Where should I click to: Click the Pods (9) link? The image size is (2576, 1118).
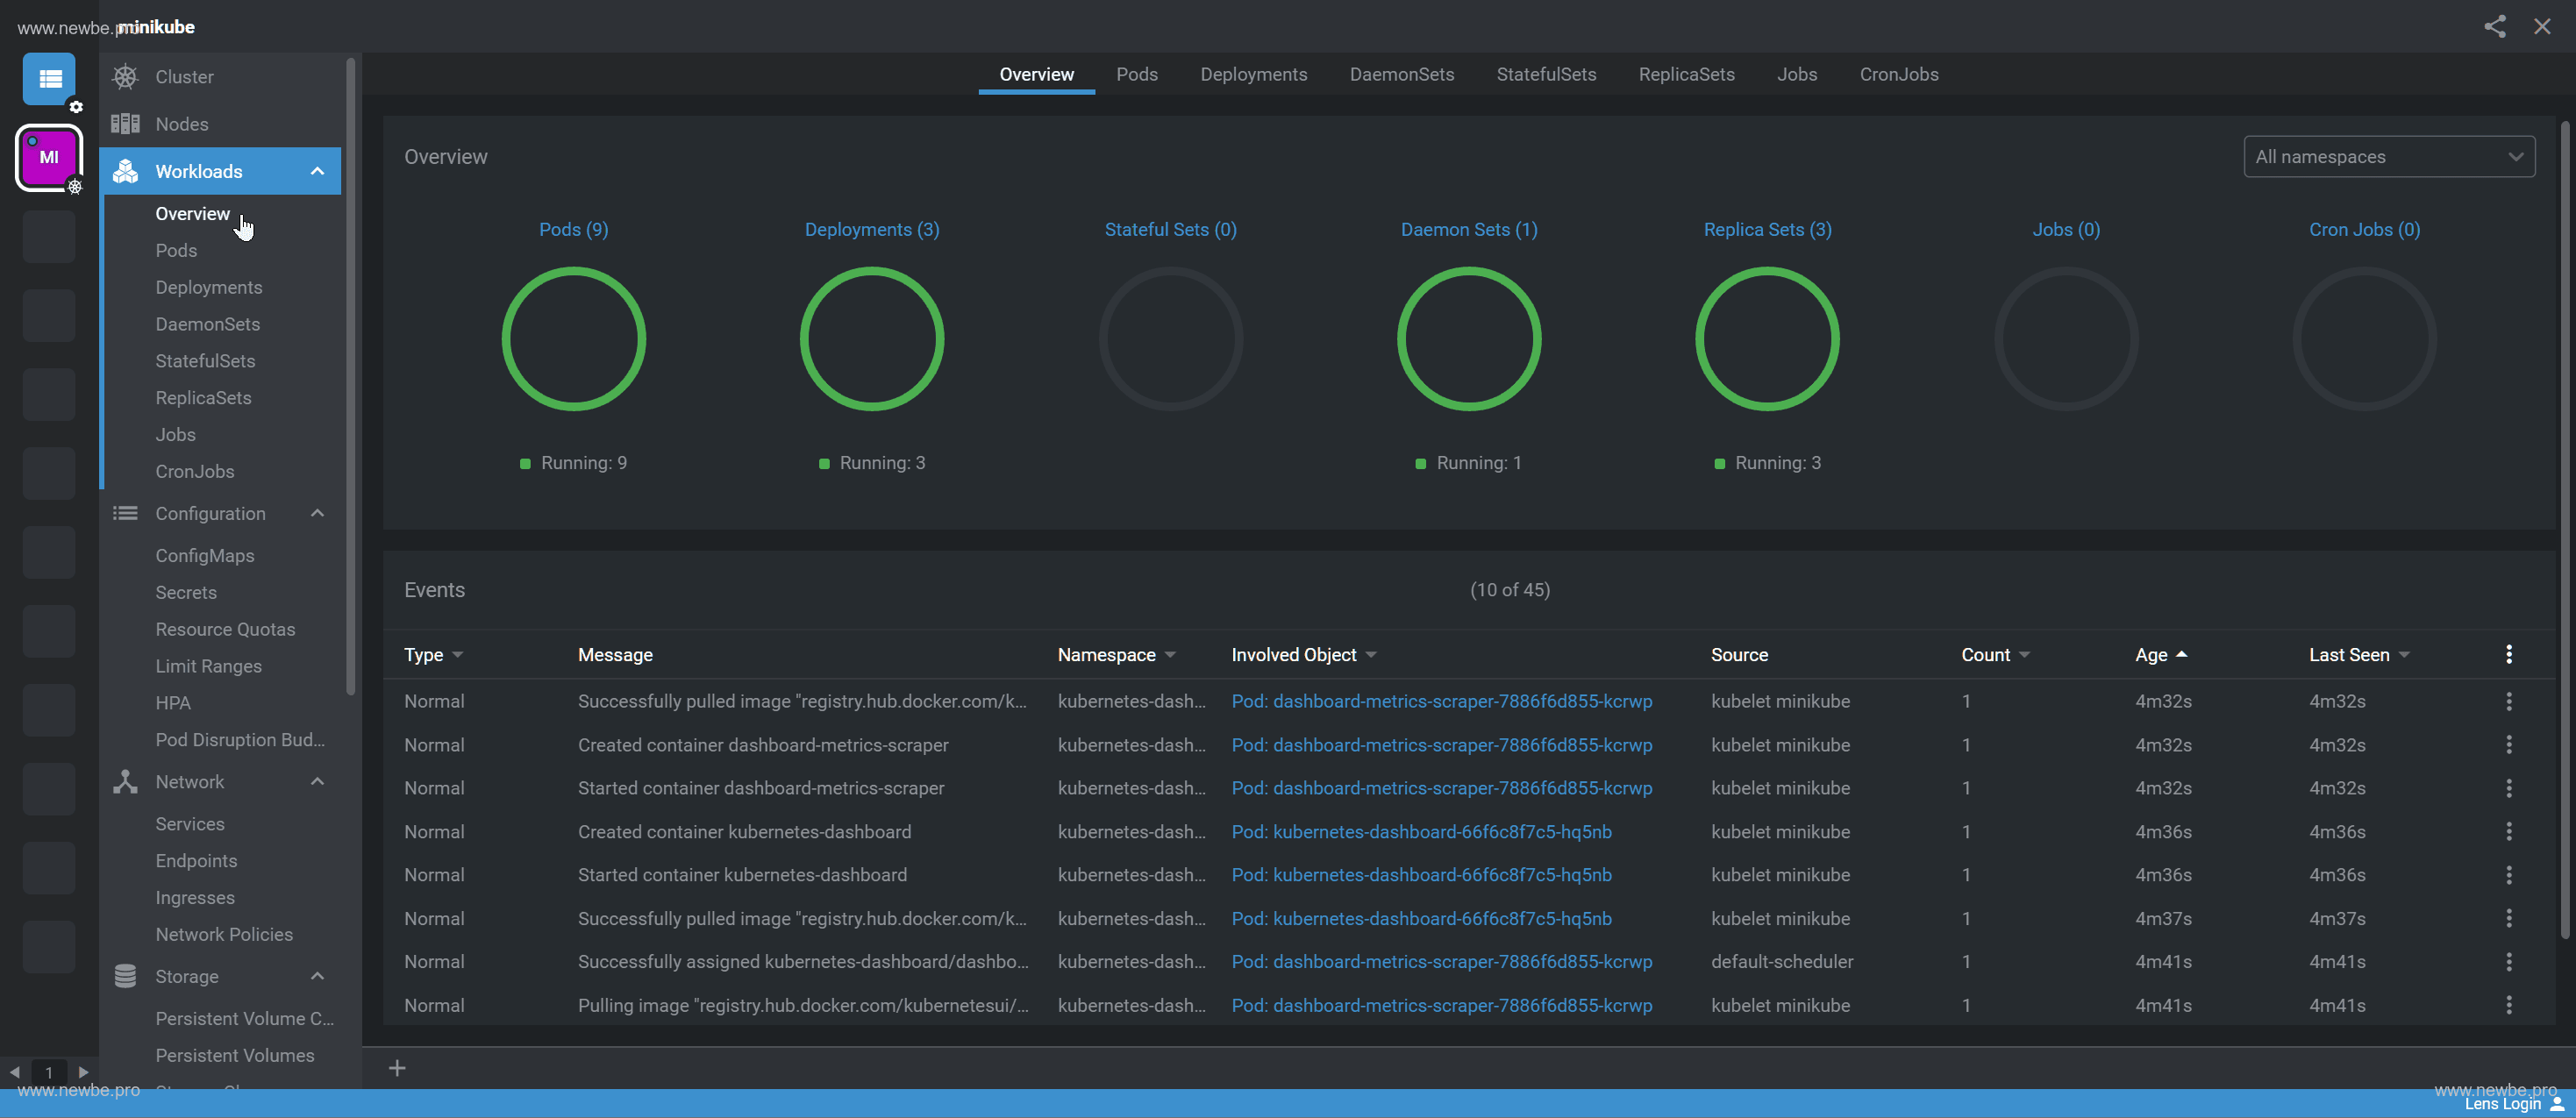(573, 230)
